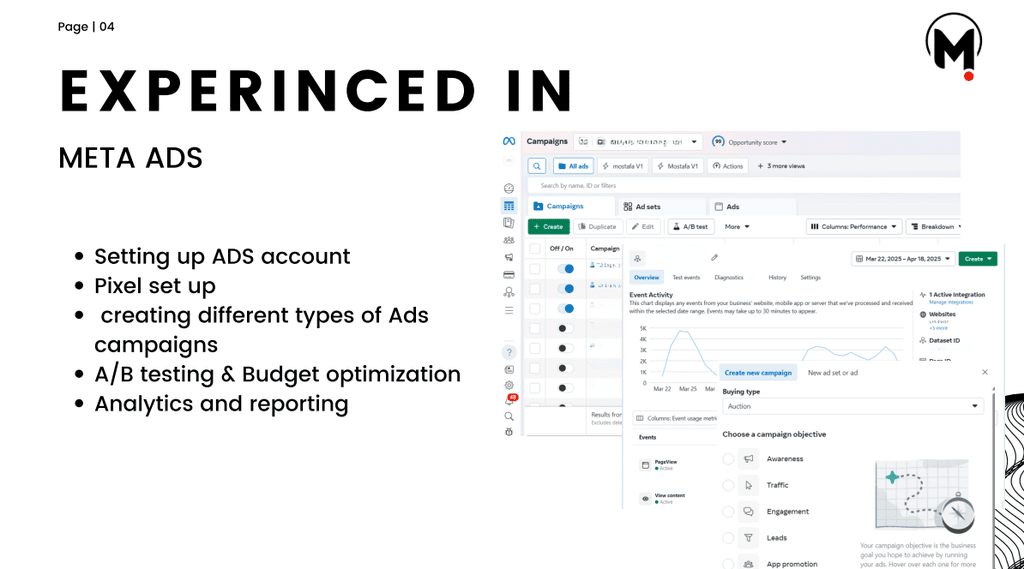Open the More dropdown in toolbar
The image size is (1024, 569).
(737, 227)
